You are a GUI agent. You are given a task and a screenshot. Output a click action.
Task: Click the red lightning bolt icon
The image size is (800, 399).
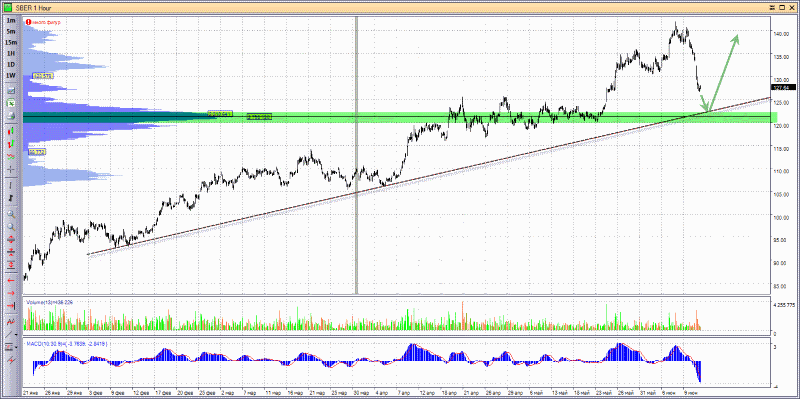point(11,360)
